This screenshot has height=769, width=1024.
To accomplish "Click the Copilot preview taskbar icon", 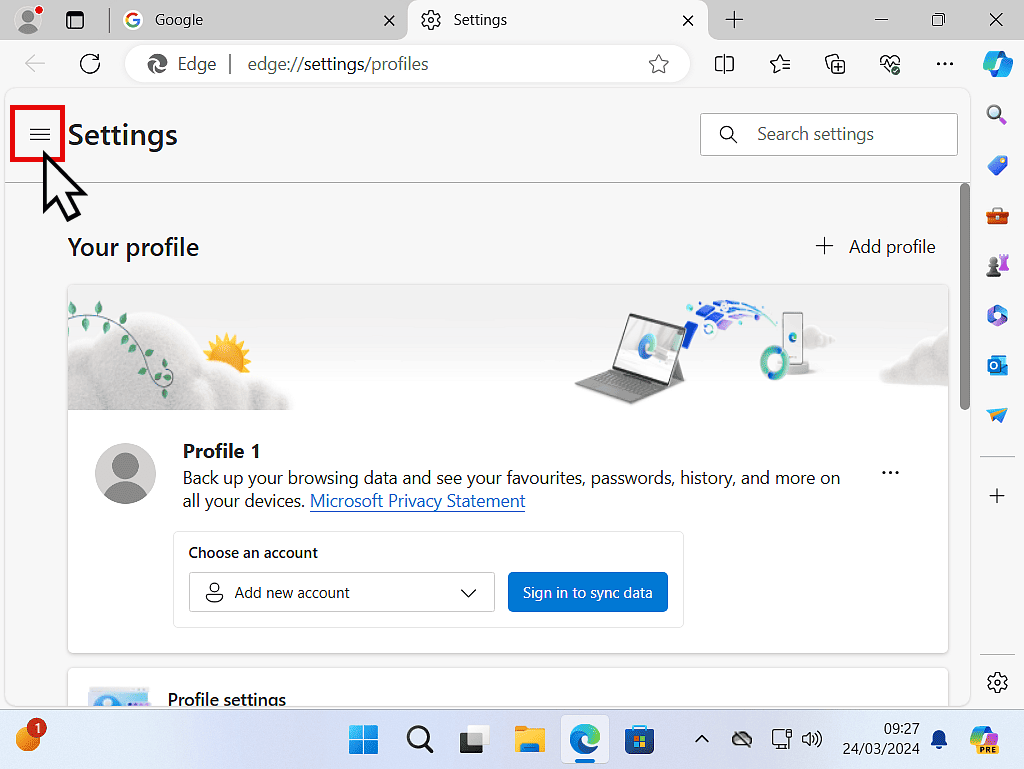I will 984,740.
